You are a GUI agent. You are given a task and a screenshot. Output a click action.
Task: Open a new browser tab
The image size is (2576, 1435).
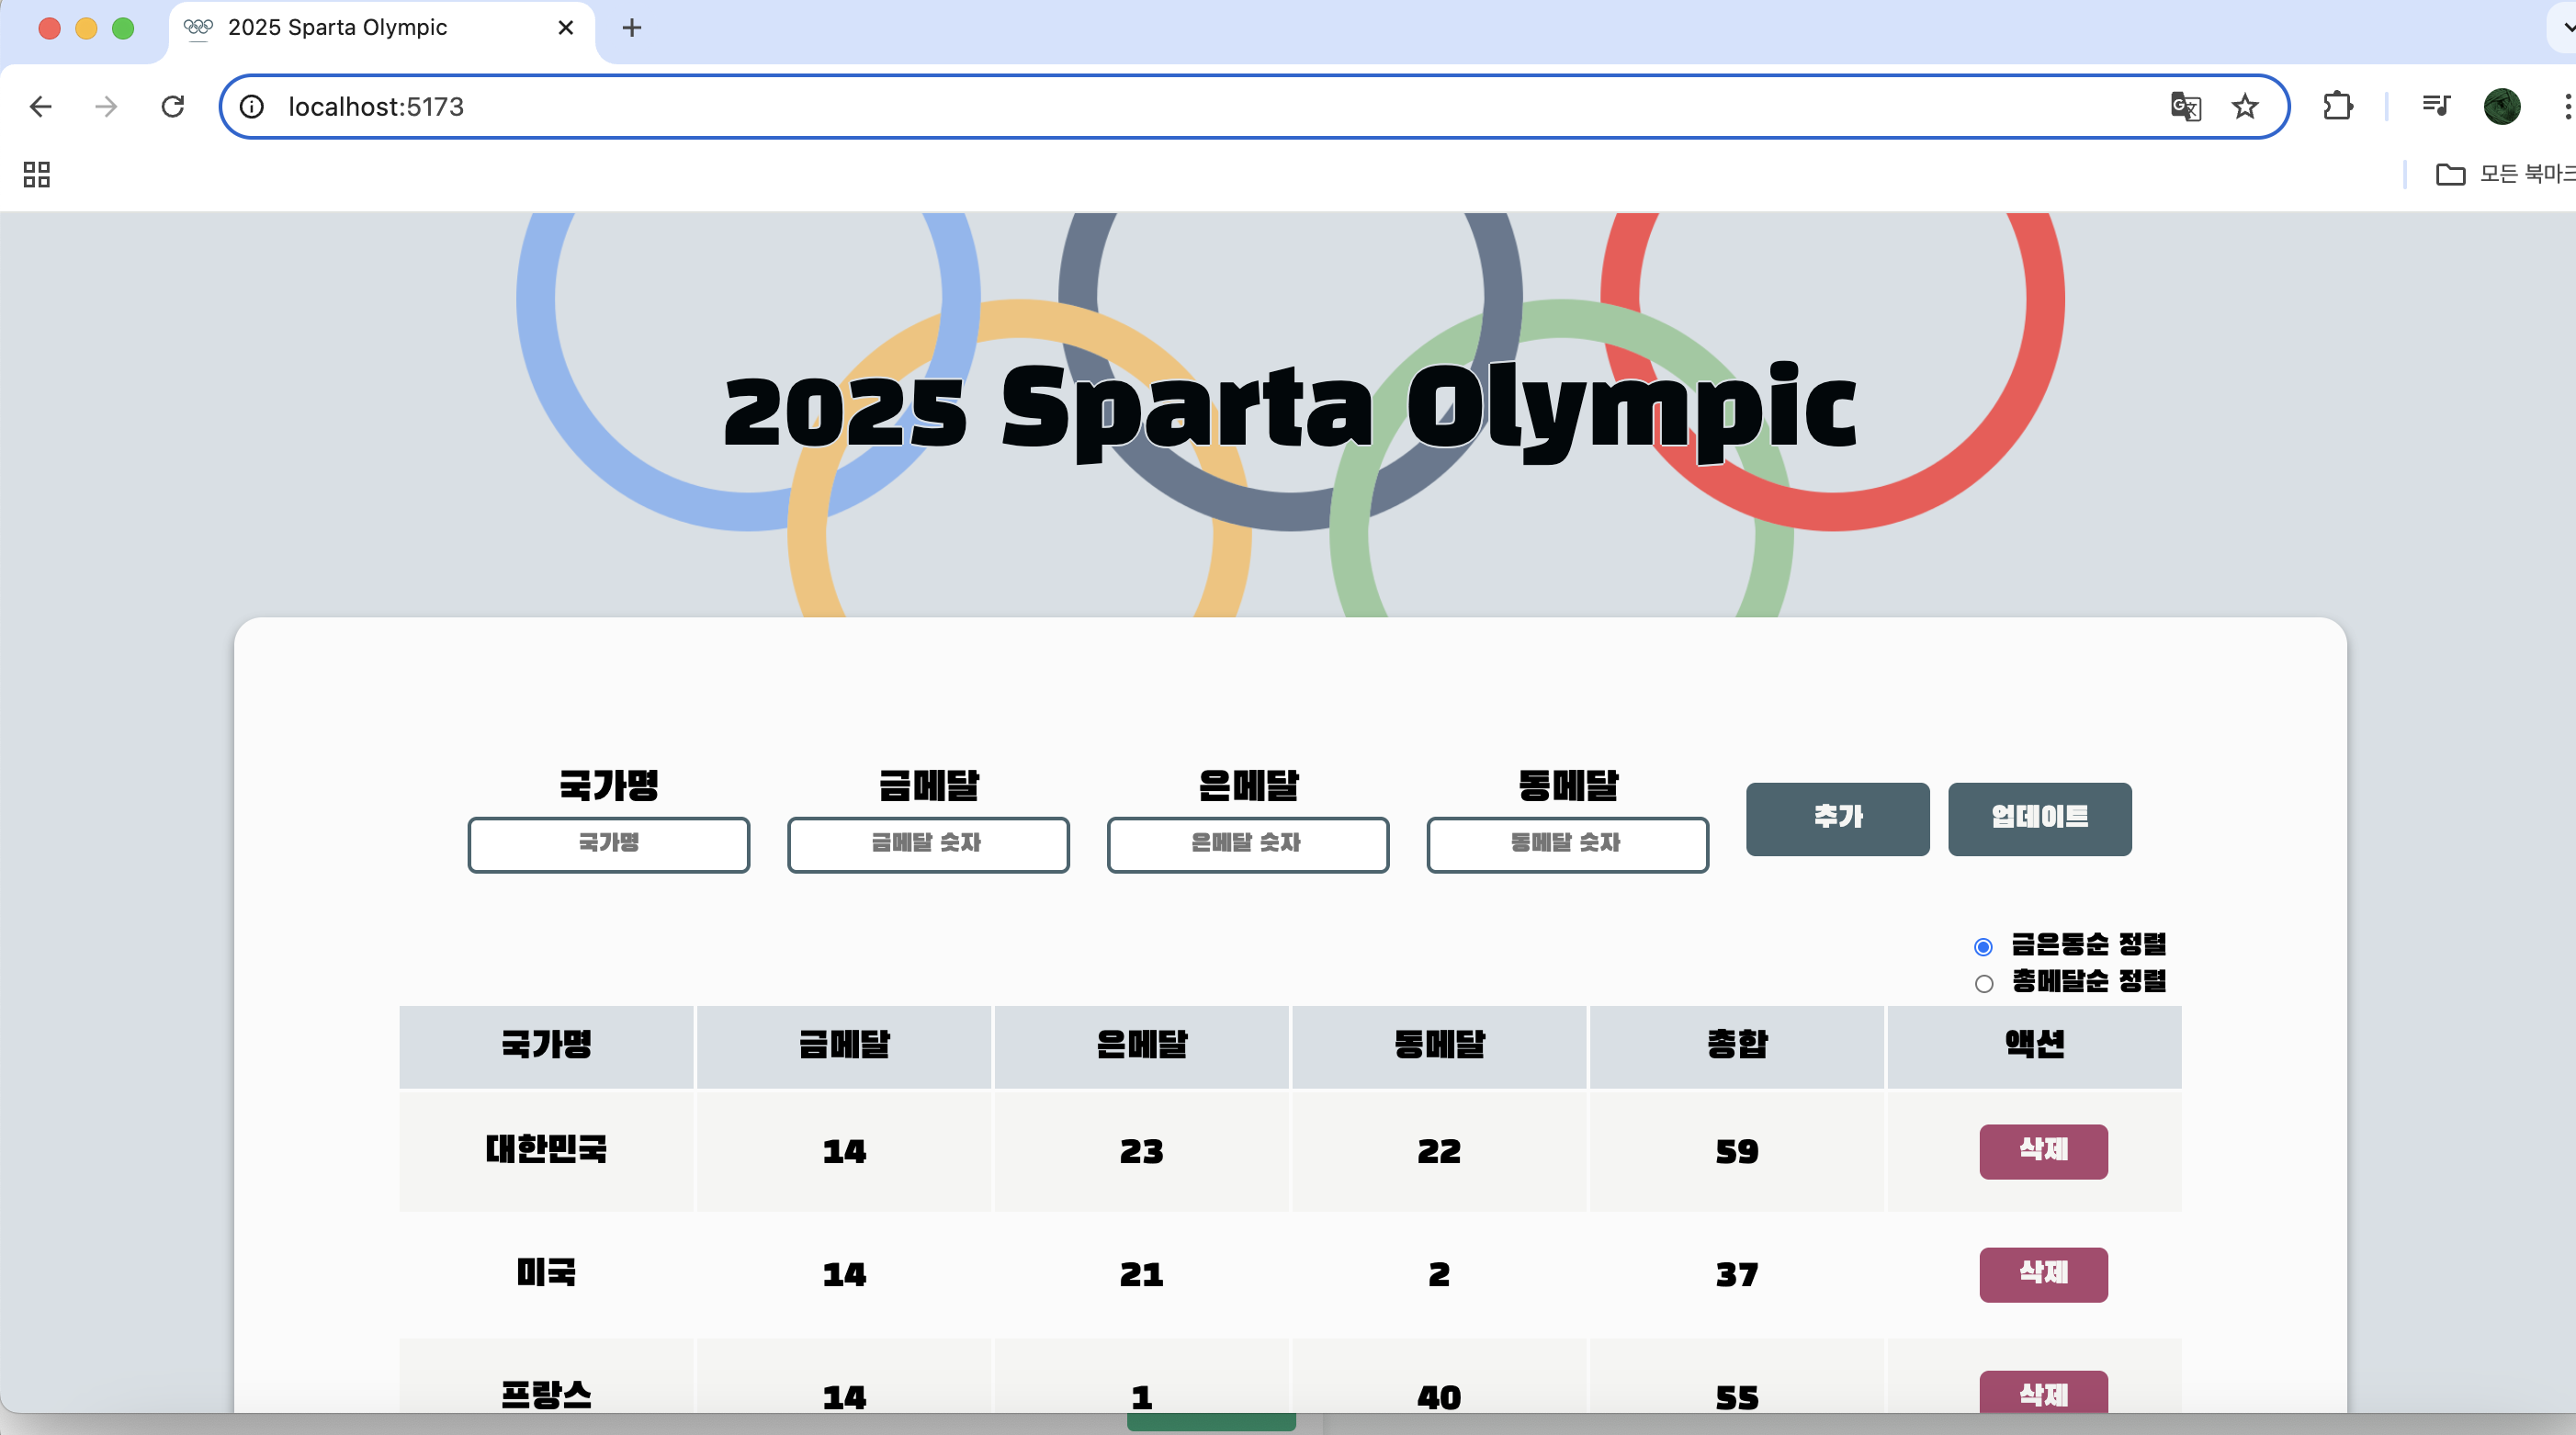631,28
